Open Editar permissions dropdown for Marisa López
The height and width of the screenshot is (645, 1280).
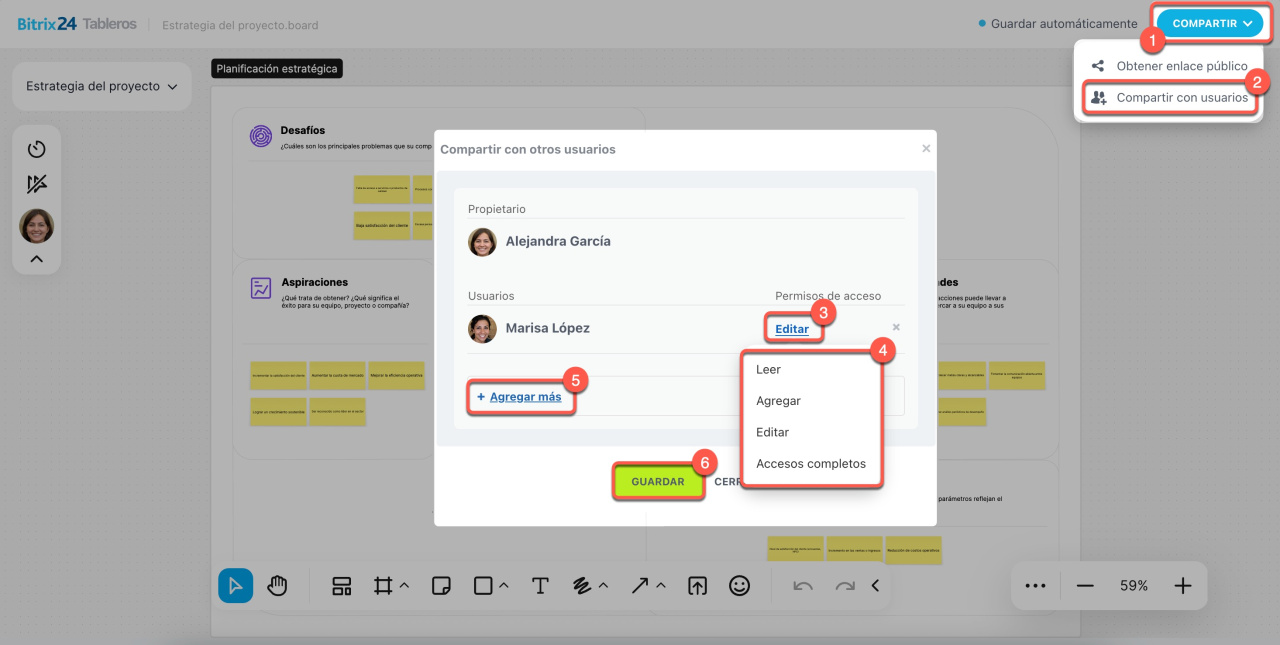792,329
